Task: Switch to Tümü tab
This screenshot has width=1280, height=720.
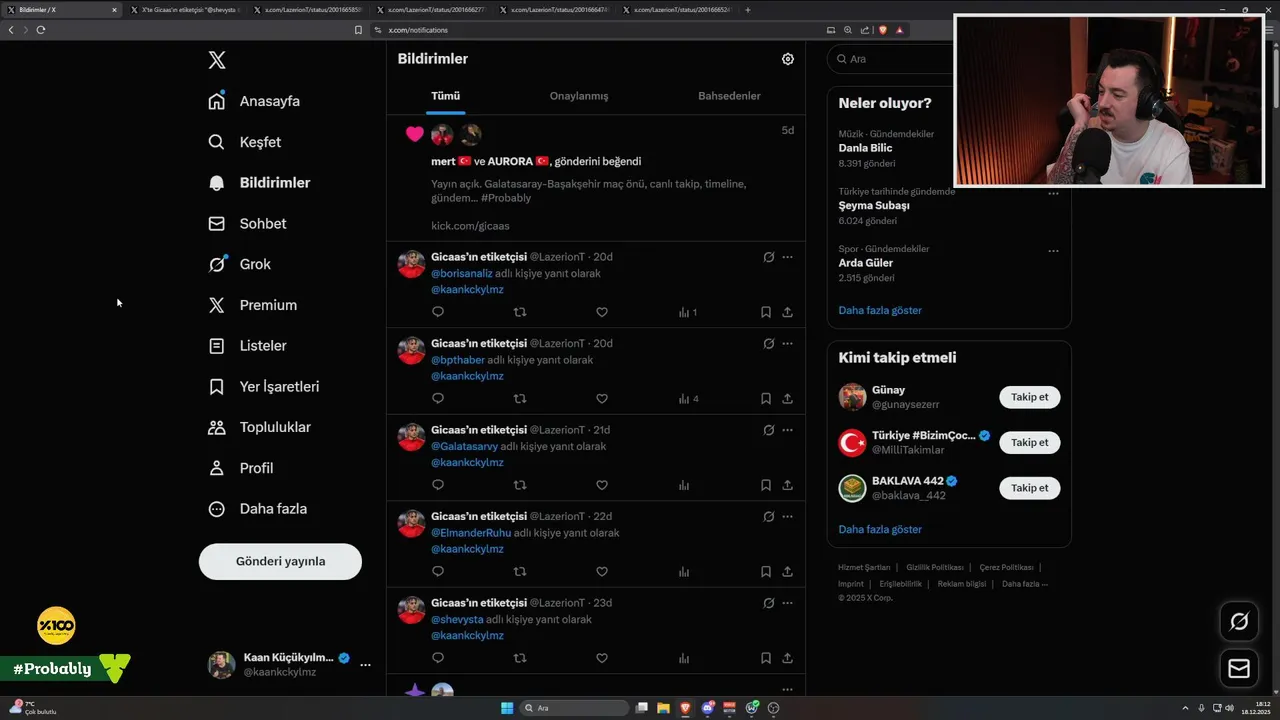Action: point(445,96)
